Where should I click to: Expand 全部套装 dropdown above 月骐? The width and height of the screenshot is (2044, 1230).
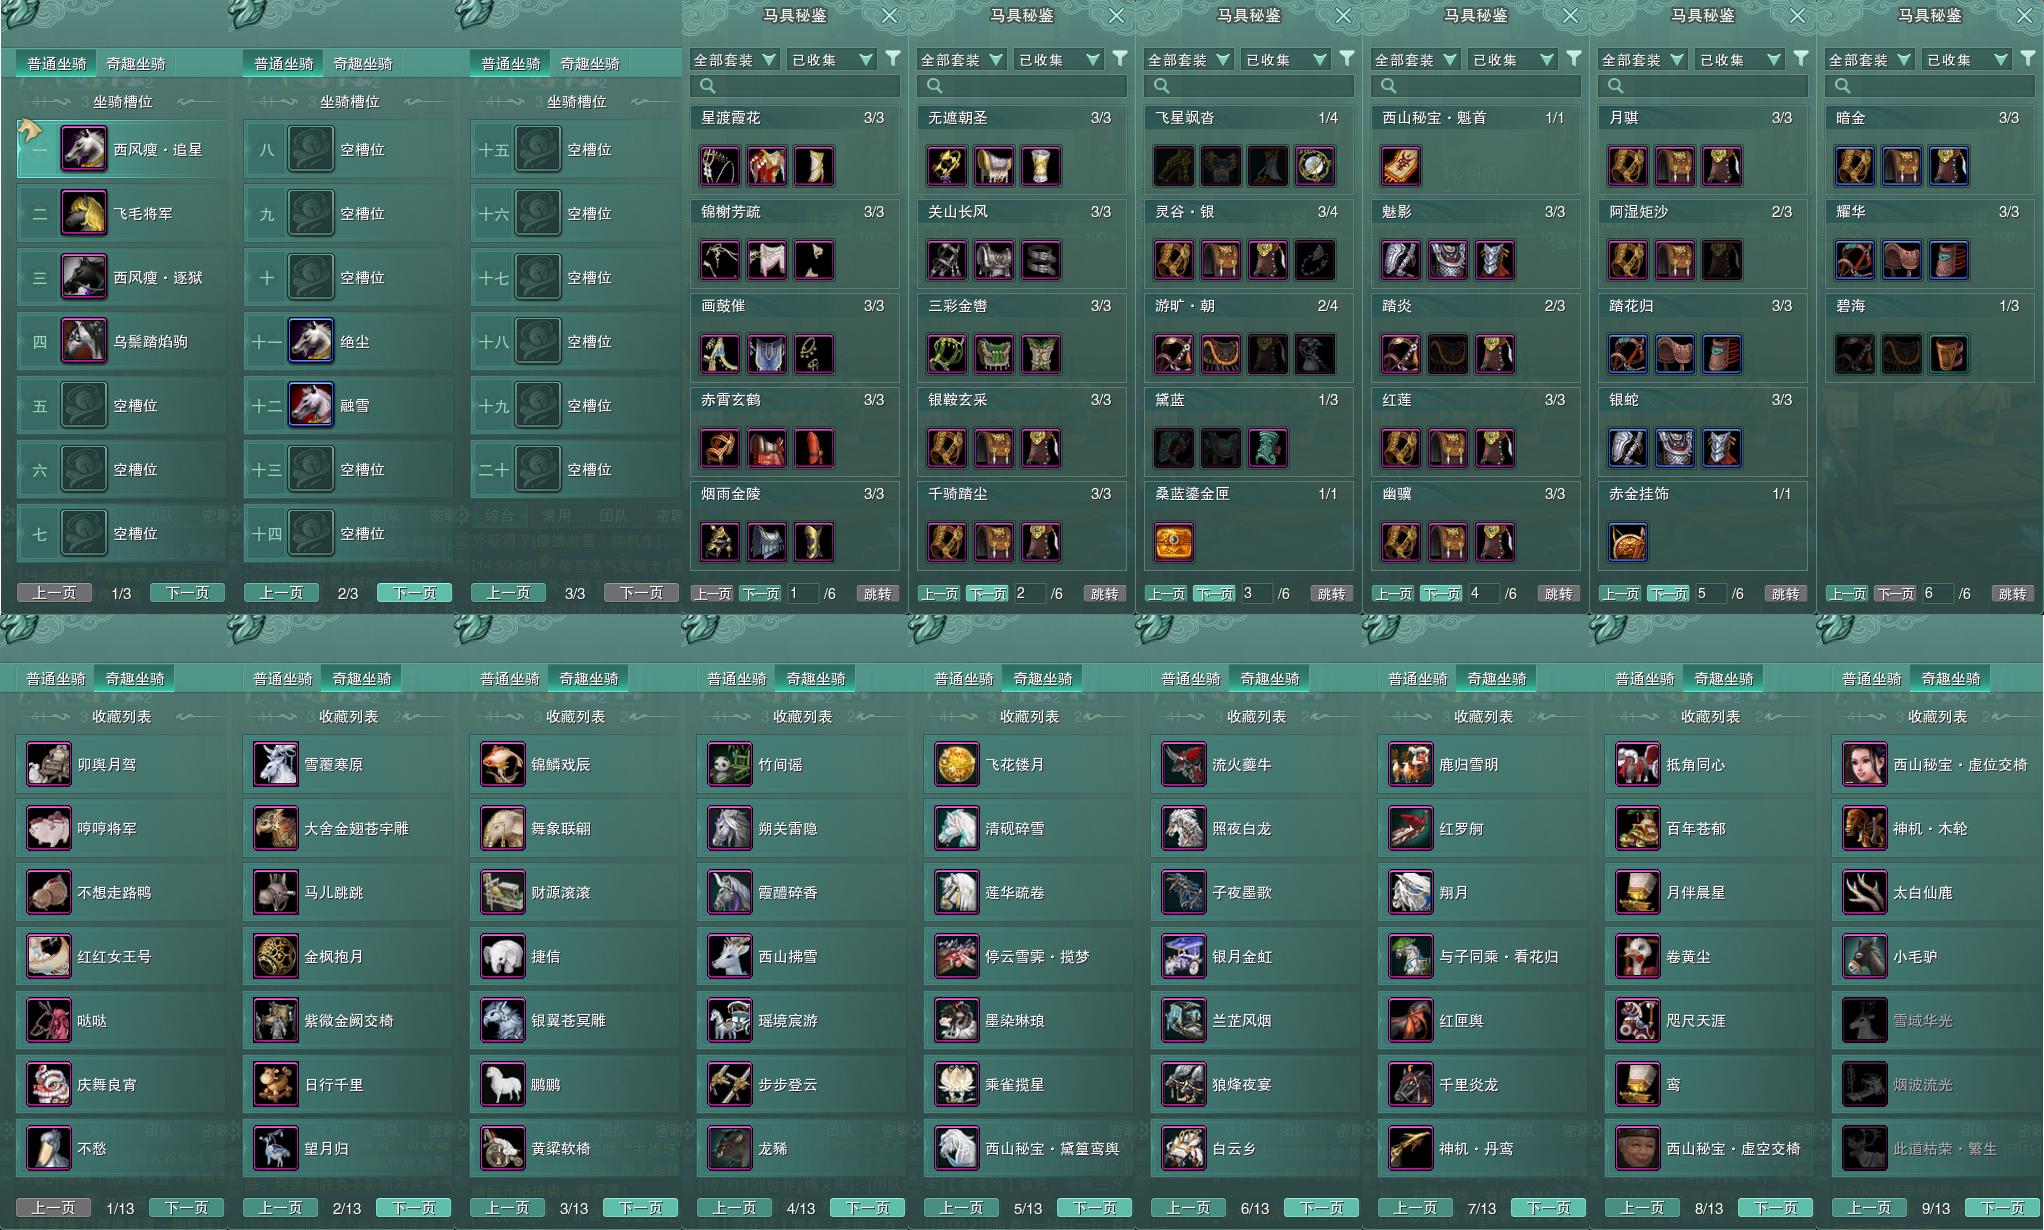[x=1642, y=60]
